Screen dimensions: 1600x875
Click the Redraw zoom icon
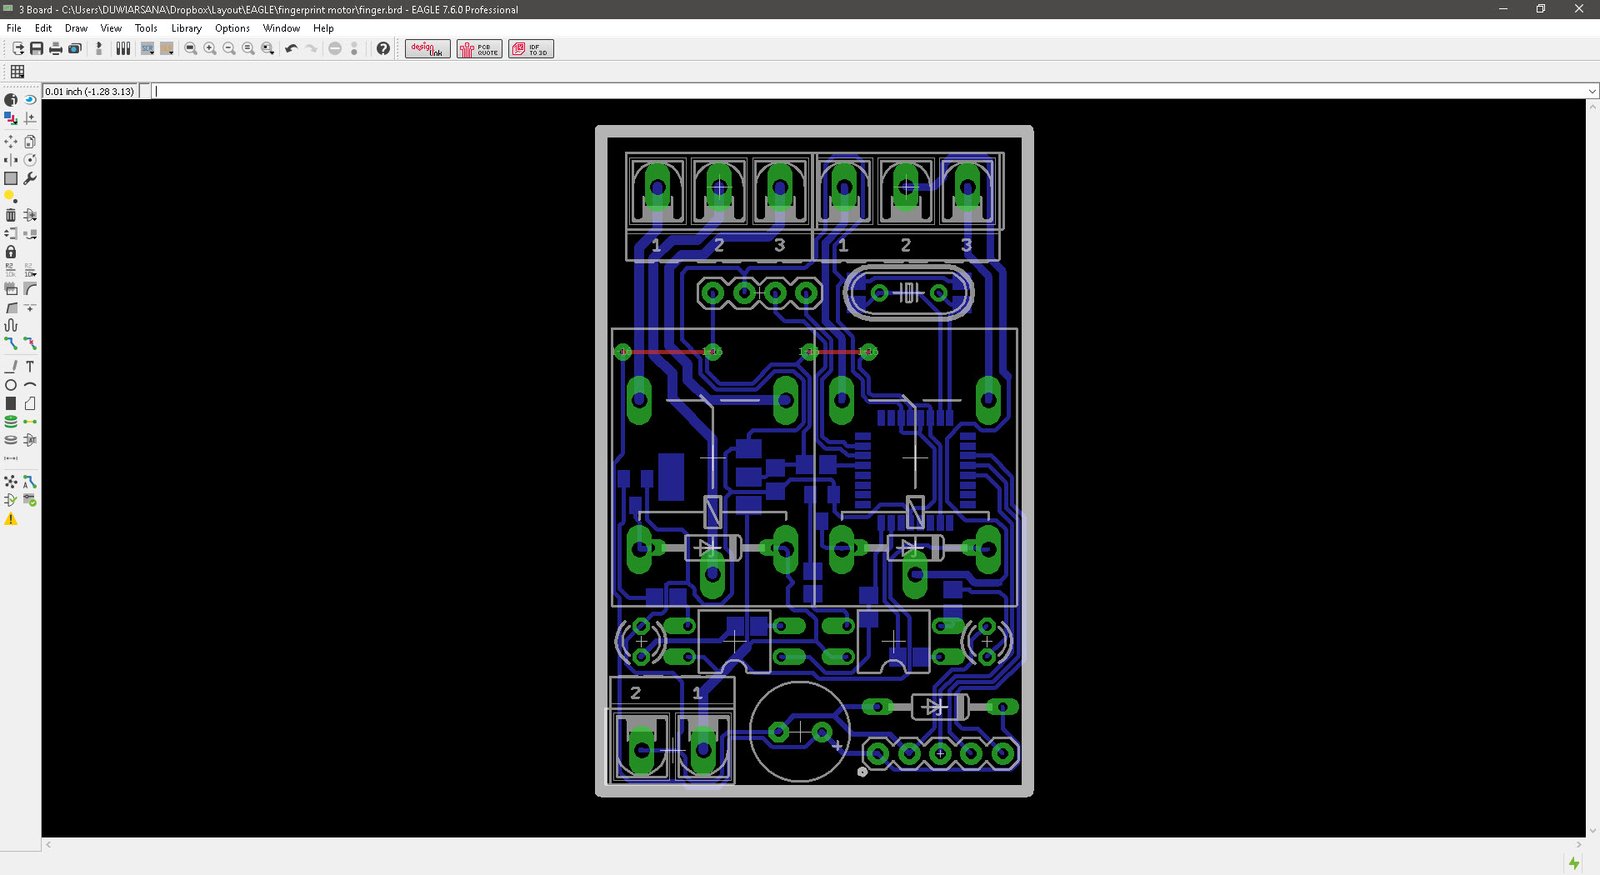[x=248, y=48]
